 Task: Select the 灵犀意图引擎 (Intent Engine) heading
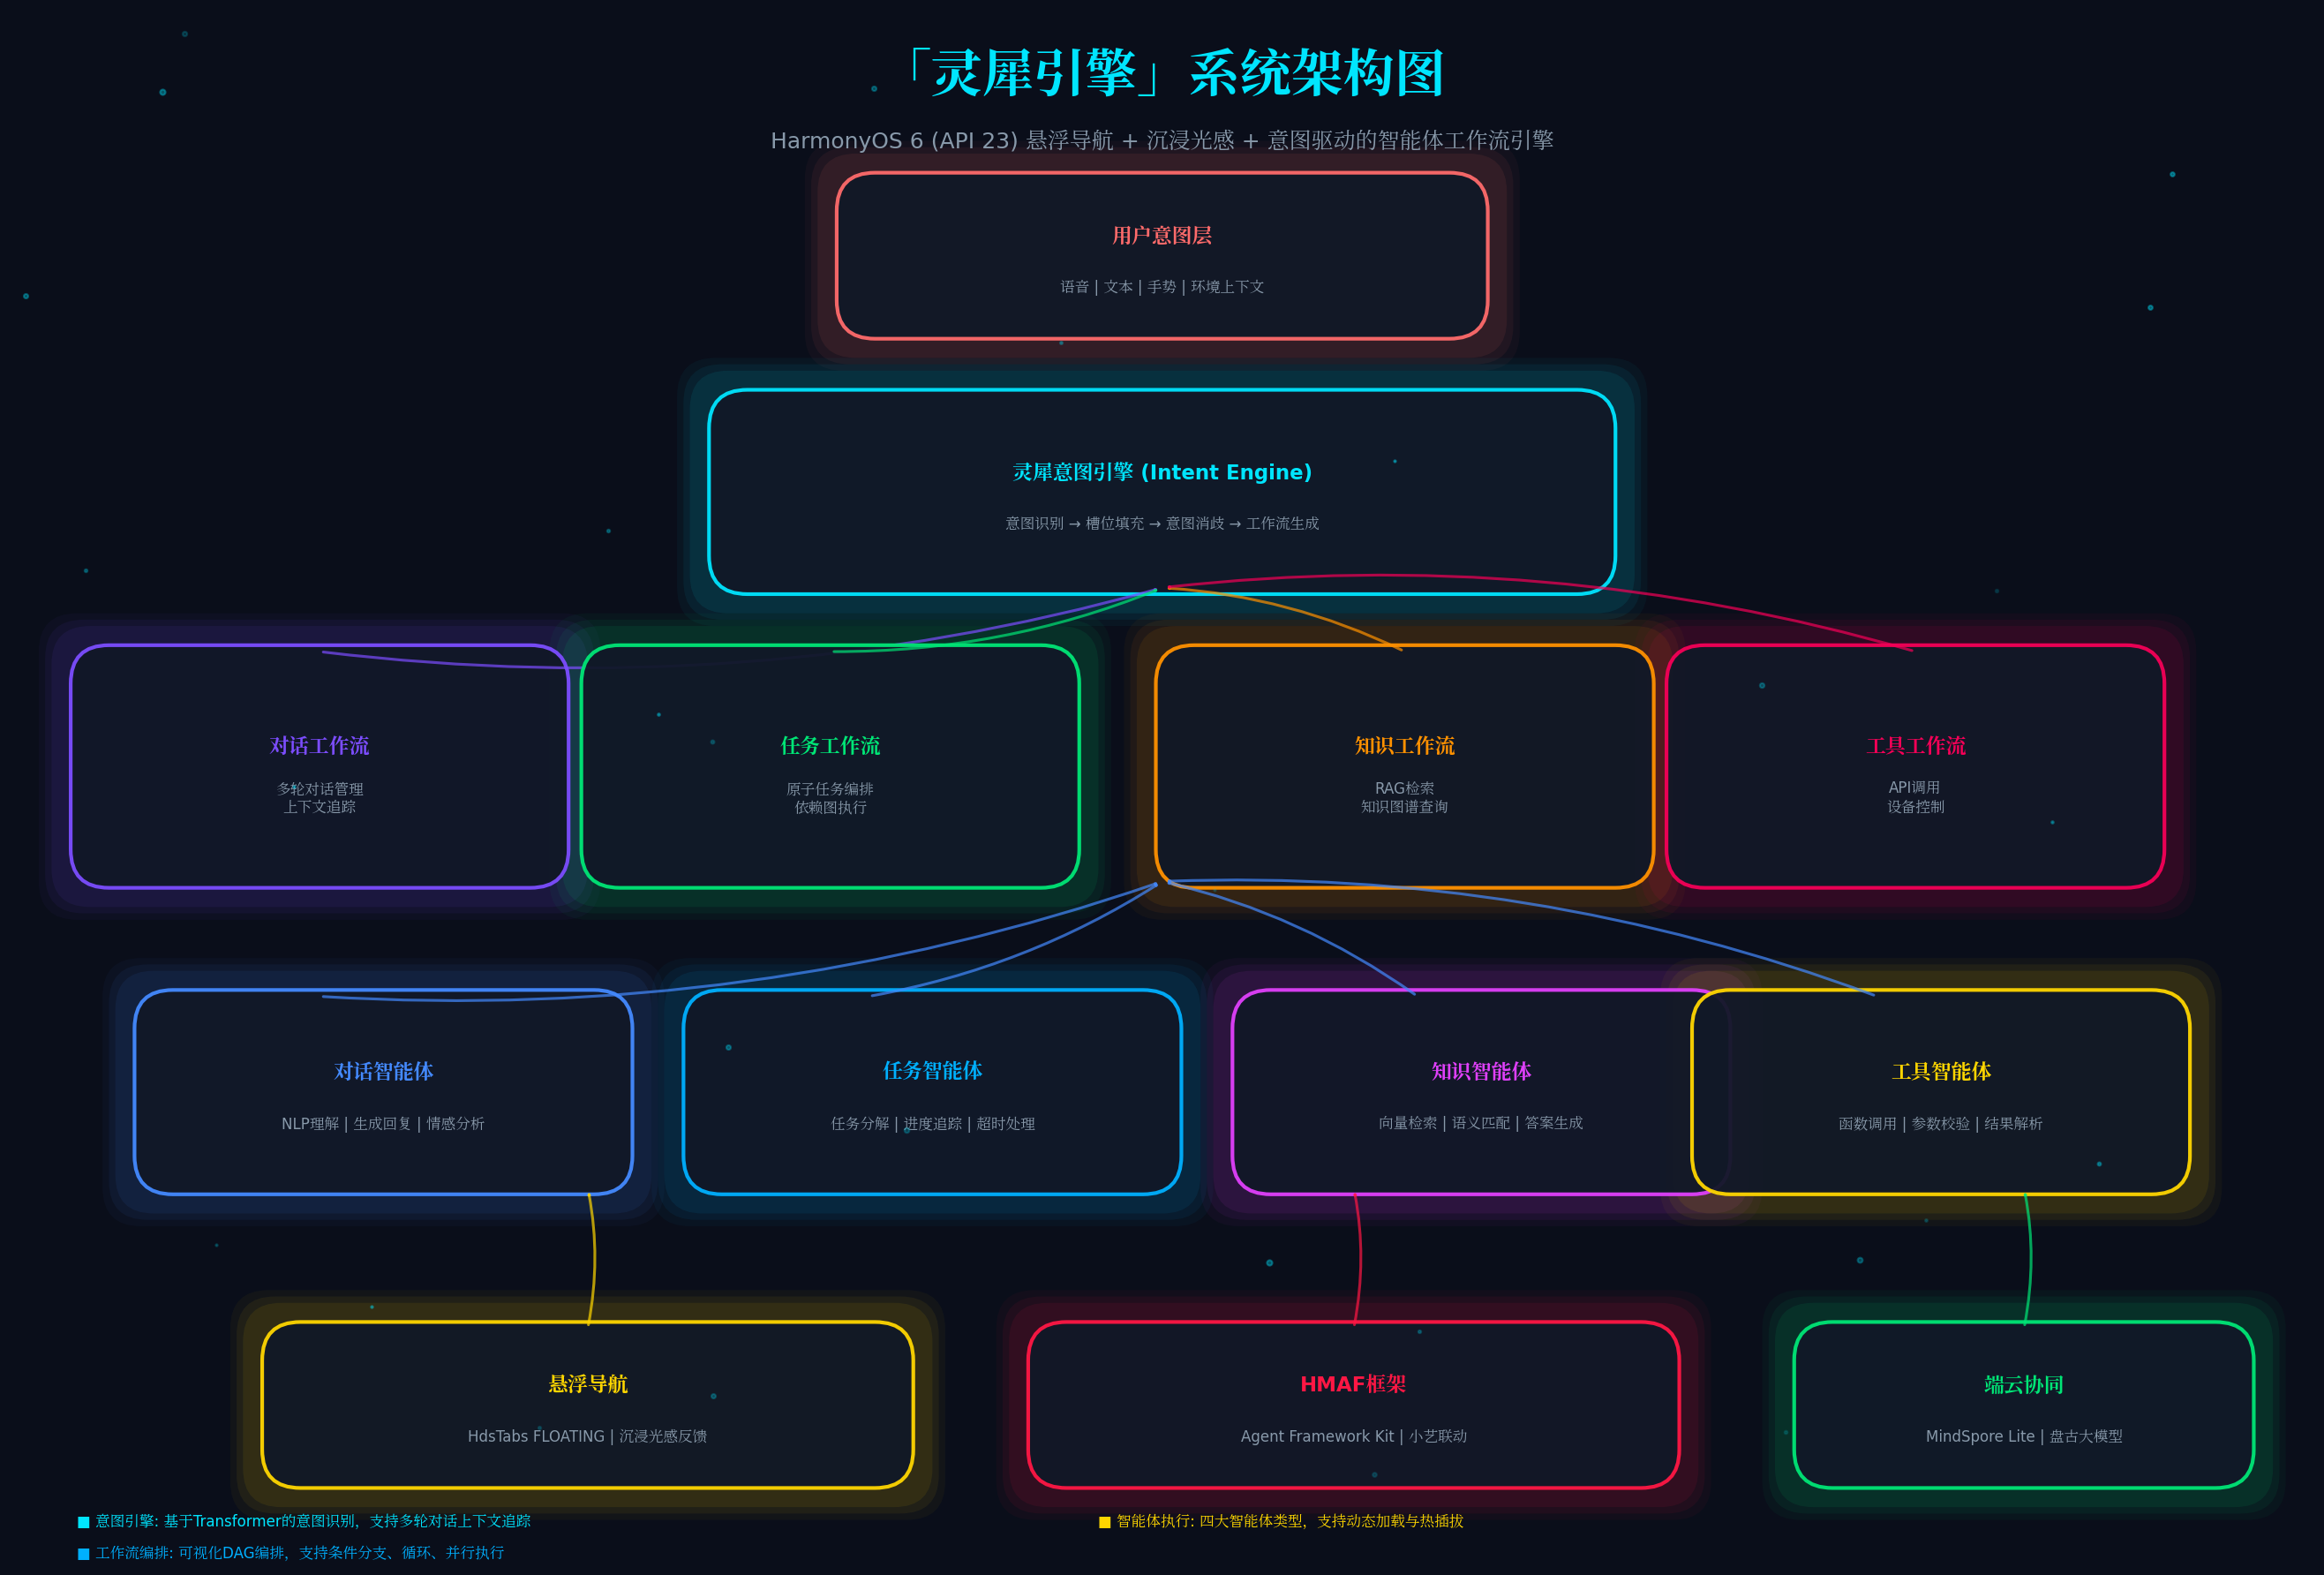click(x=1162, y=472)
